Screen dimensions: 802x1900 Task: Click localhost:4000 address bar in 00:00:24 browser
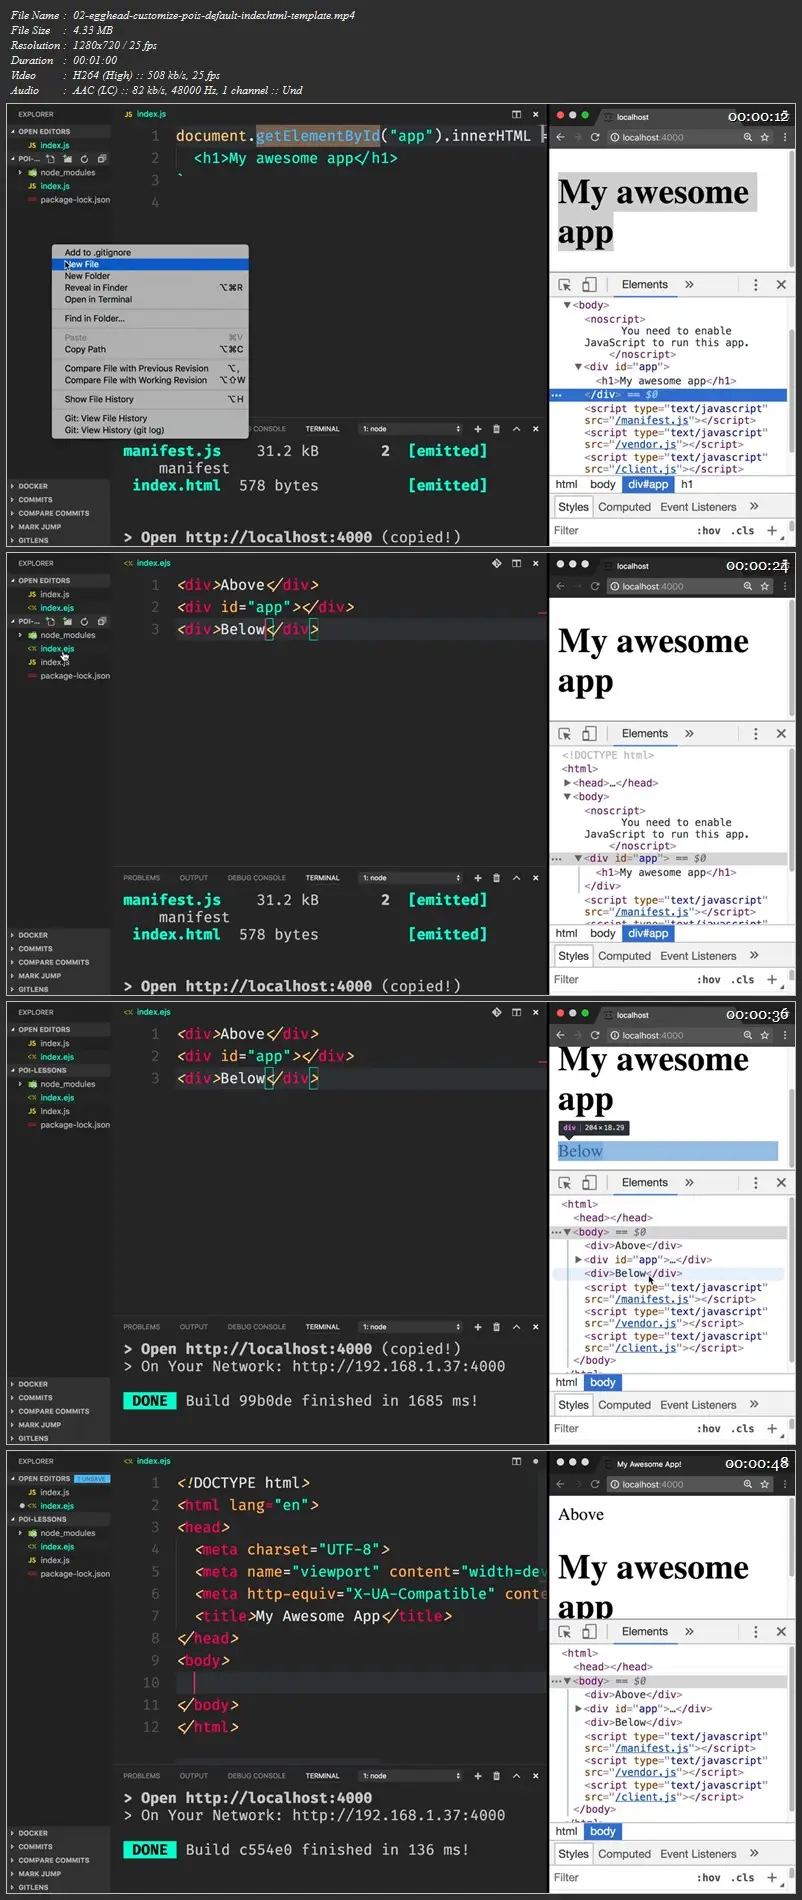(x=672, y=586)
